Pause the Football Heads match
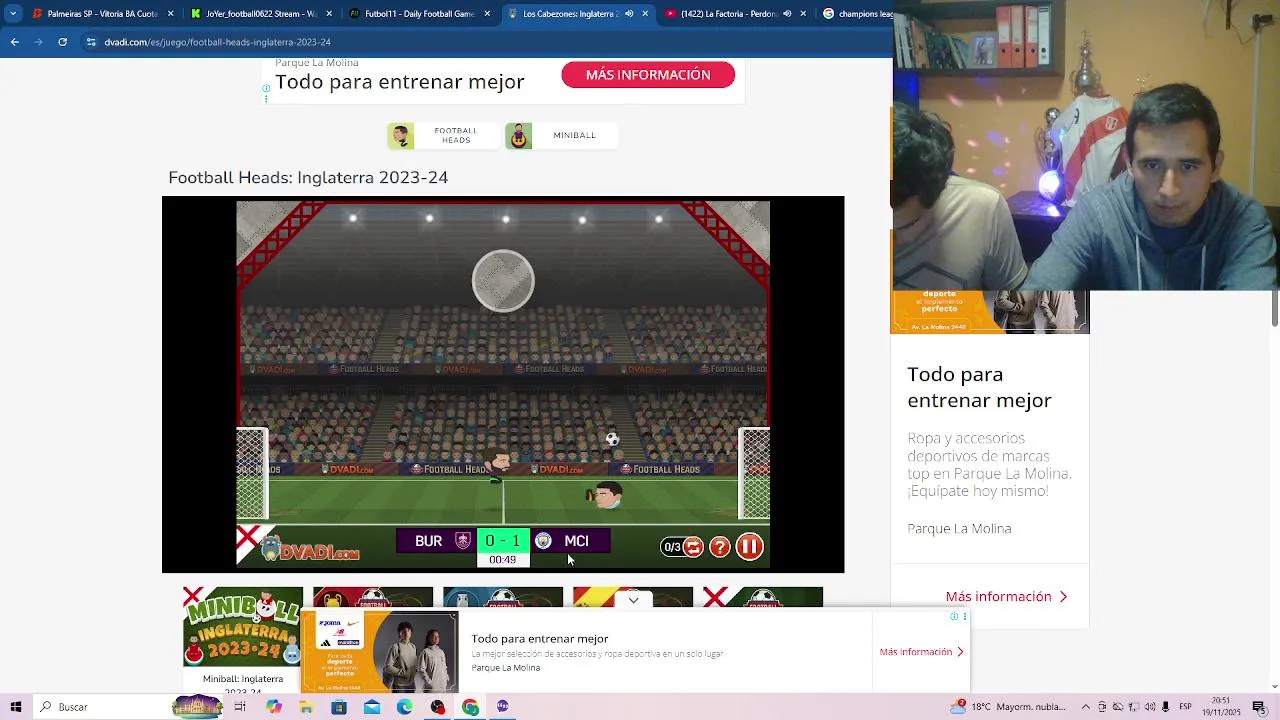1280x720 pixels. (x=749, y=546)
